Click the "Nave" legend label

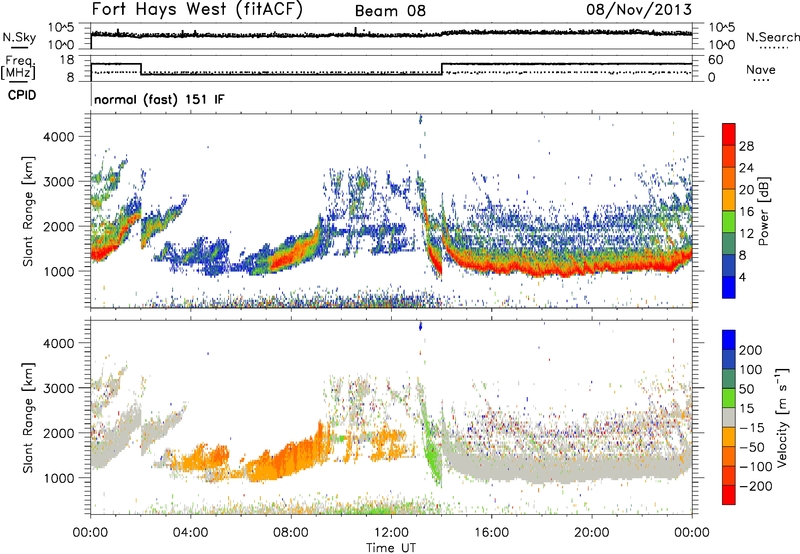[761, 69]
